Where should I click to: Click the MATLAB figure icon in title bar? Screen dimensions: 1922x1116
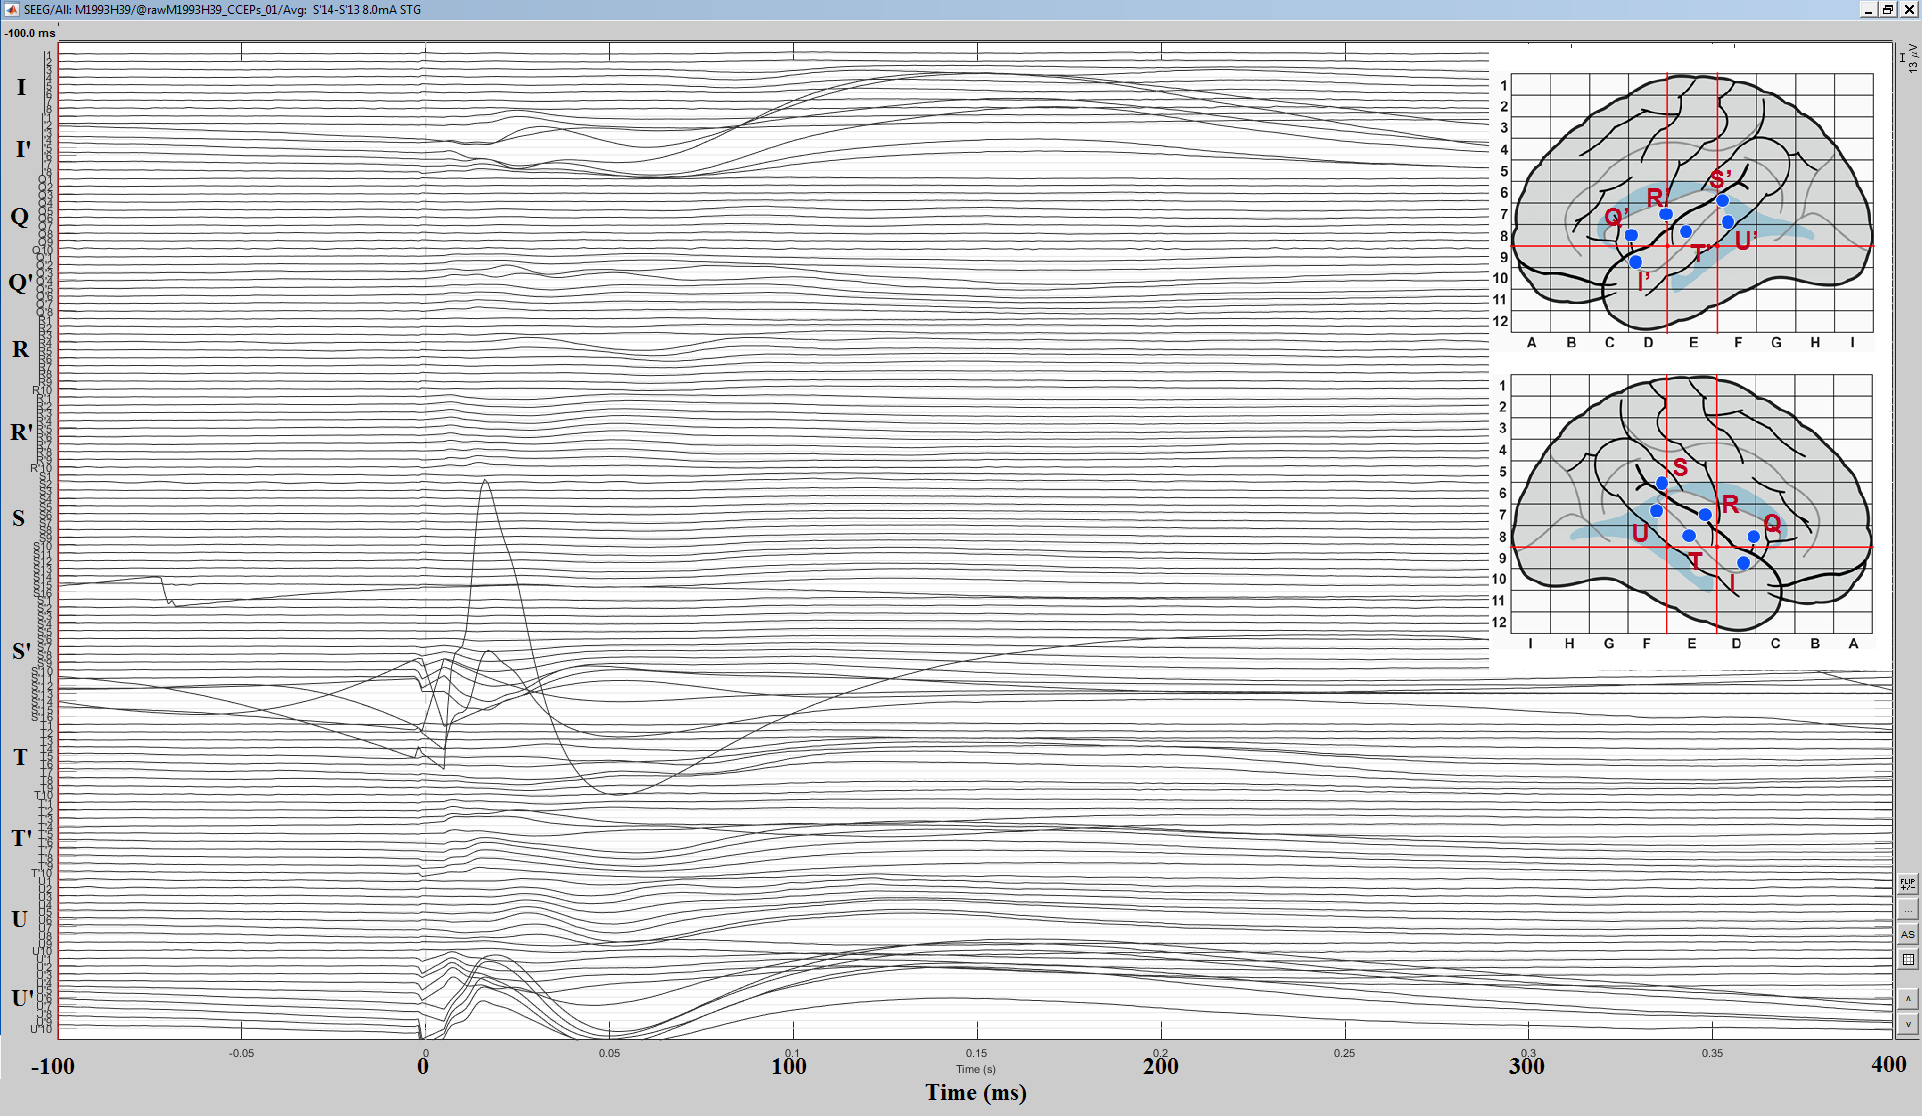12,9
